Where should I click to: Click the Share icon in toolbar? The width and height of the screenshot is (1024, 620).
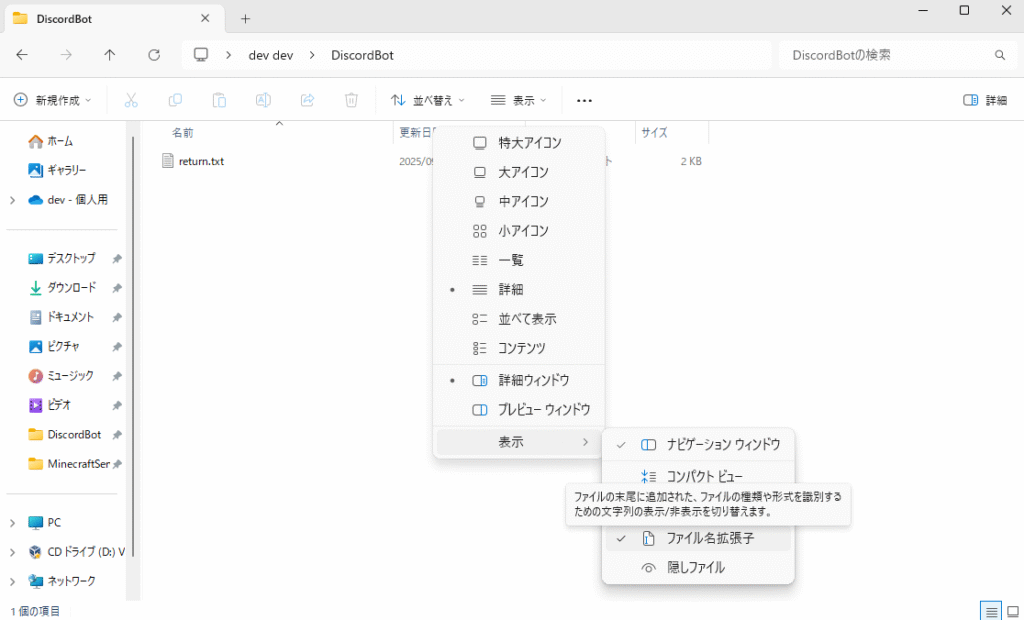coord(307,100)
